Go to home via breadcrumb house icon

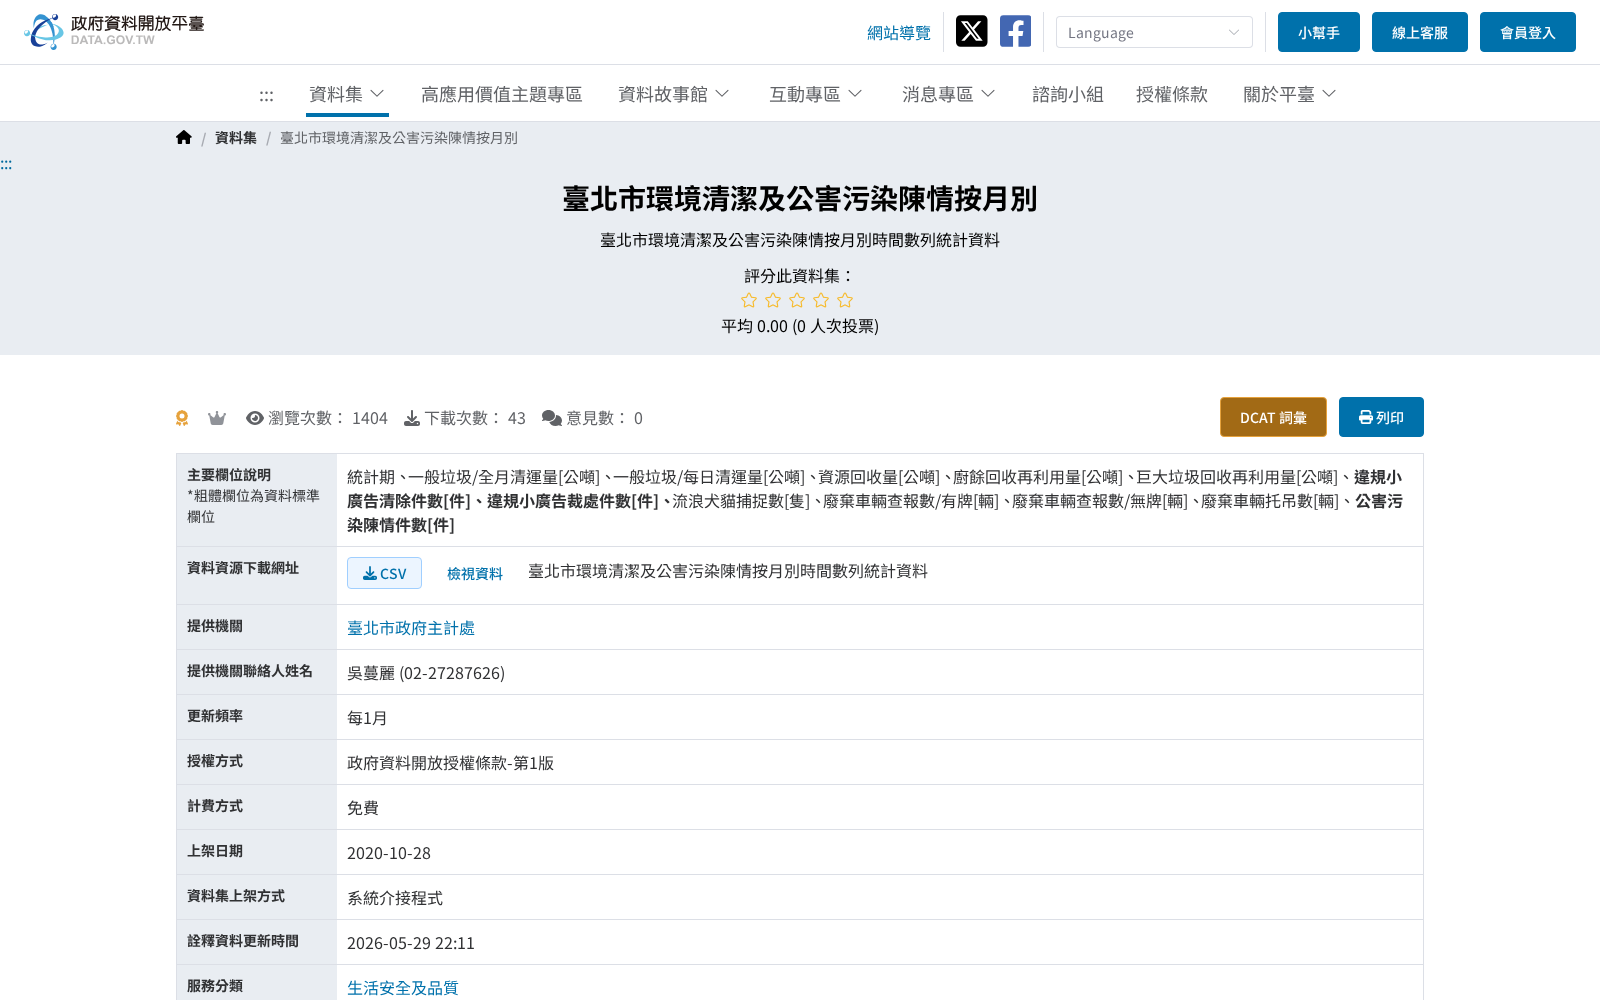184,137
